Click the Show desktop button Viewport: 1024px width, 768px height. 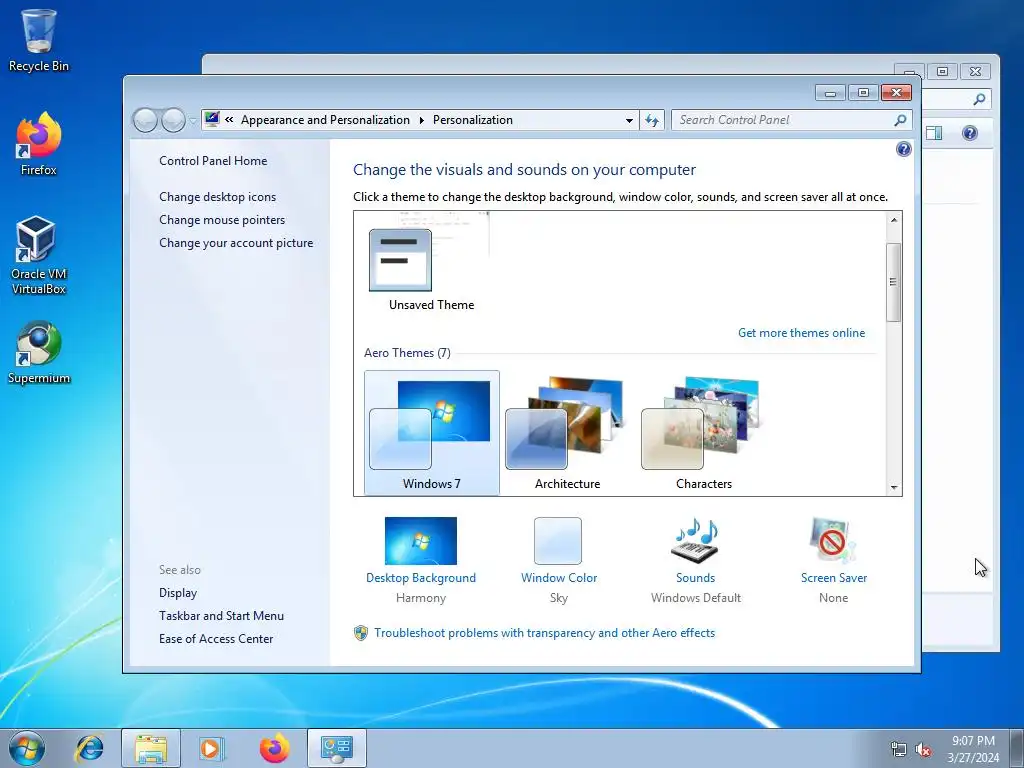(1017, 748)
